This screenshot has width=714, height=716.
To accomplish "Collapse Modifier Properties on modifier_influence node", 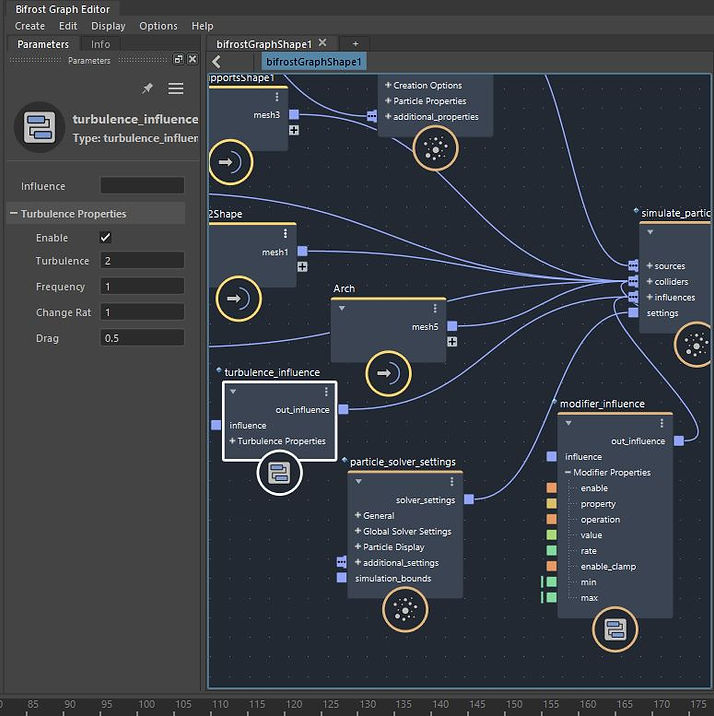I will click(568, 472).
